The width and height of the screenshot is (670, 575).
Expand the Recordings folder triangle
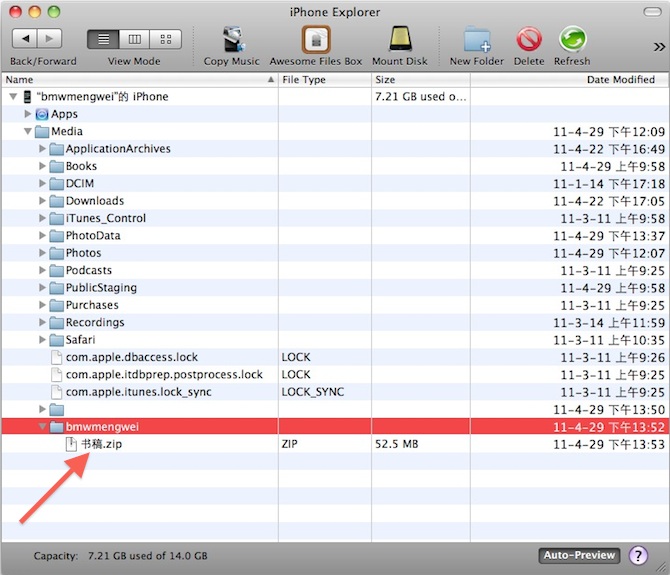coord(42,322)
